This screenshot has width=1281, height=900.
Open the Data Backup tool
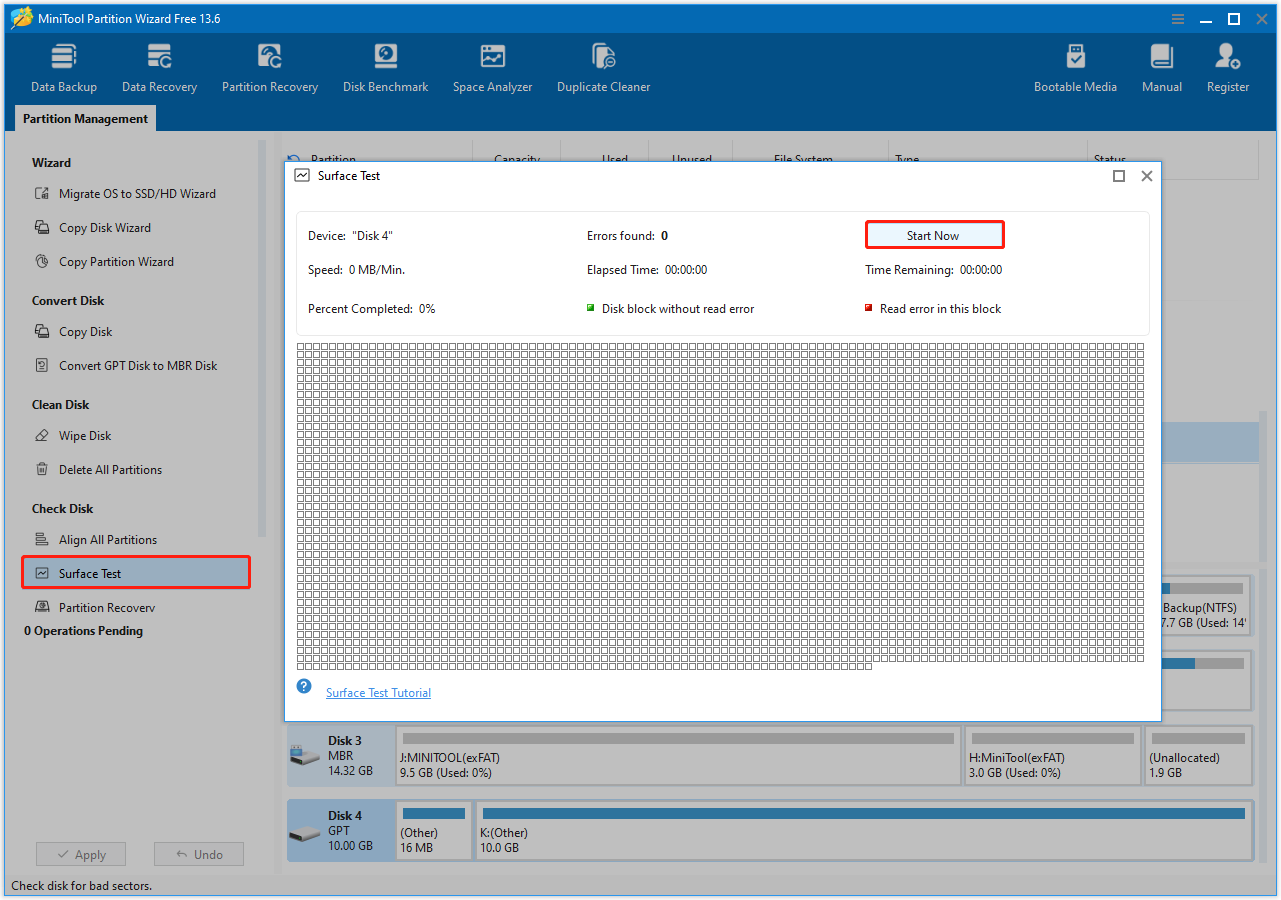pos(63,65)
